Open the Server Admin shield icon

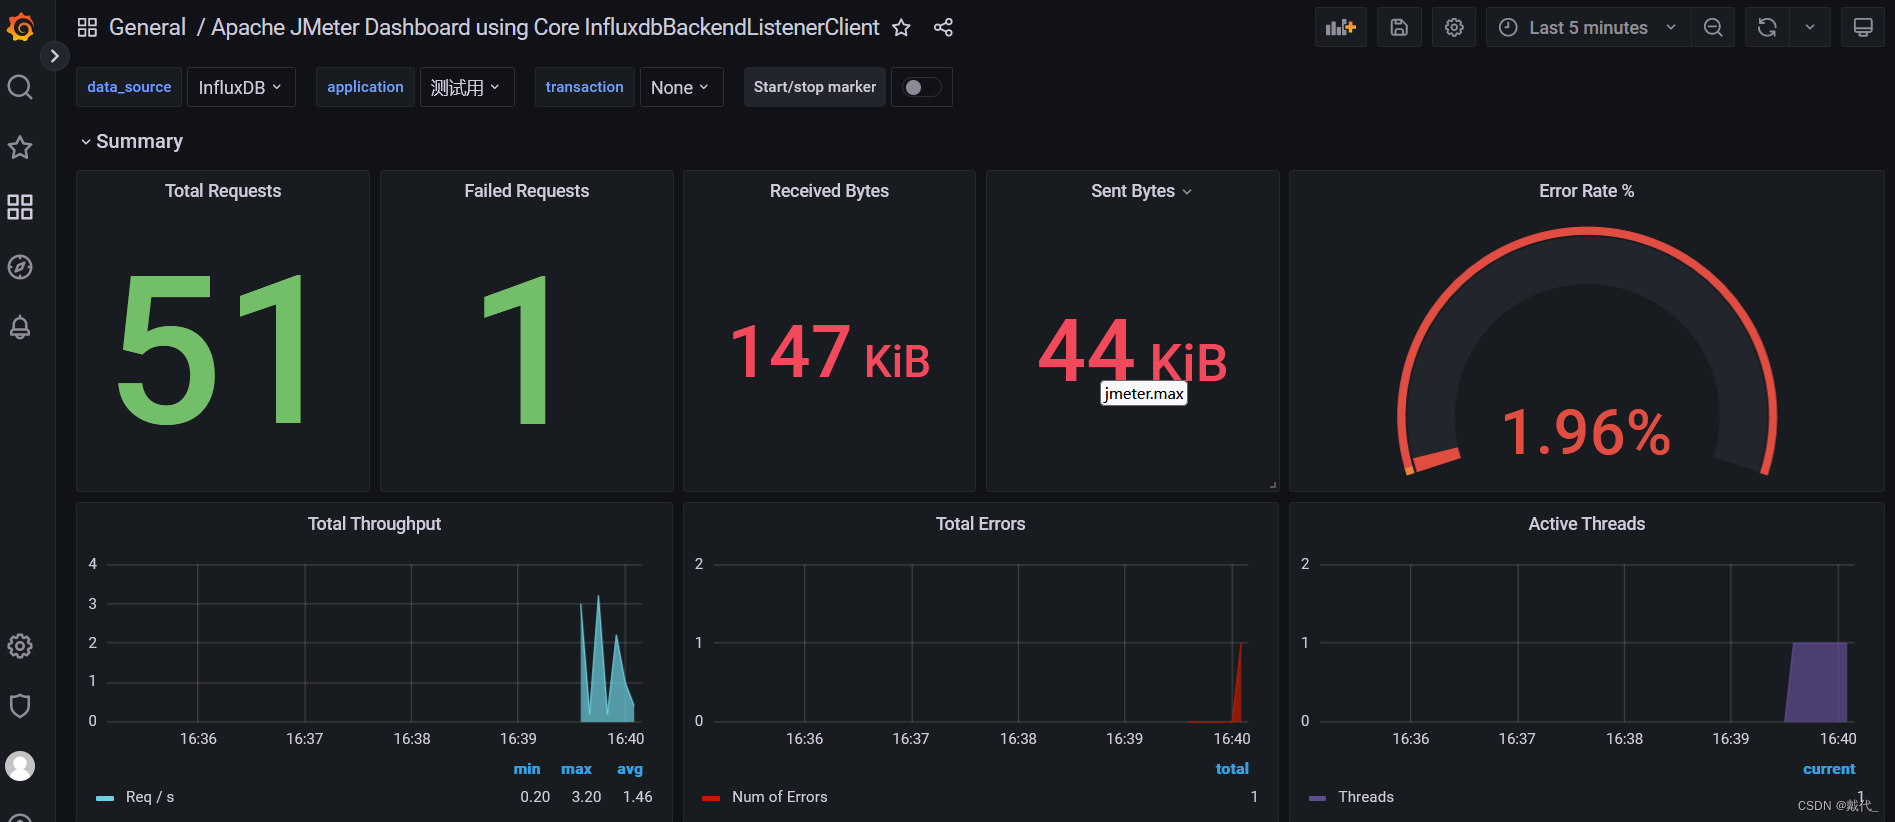[20, 706]
